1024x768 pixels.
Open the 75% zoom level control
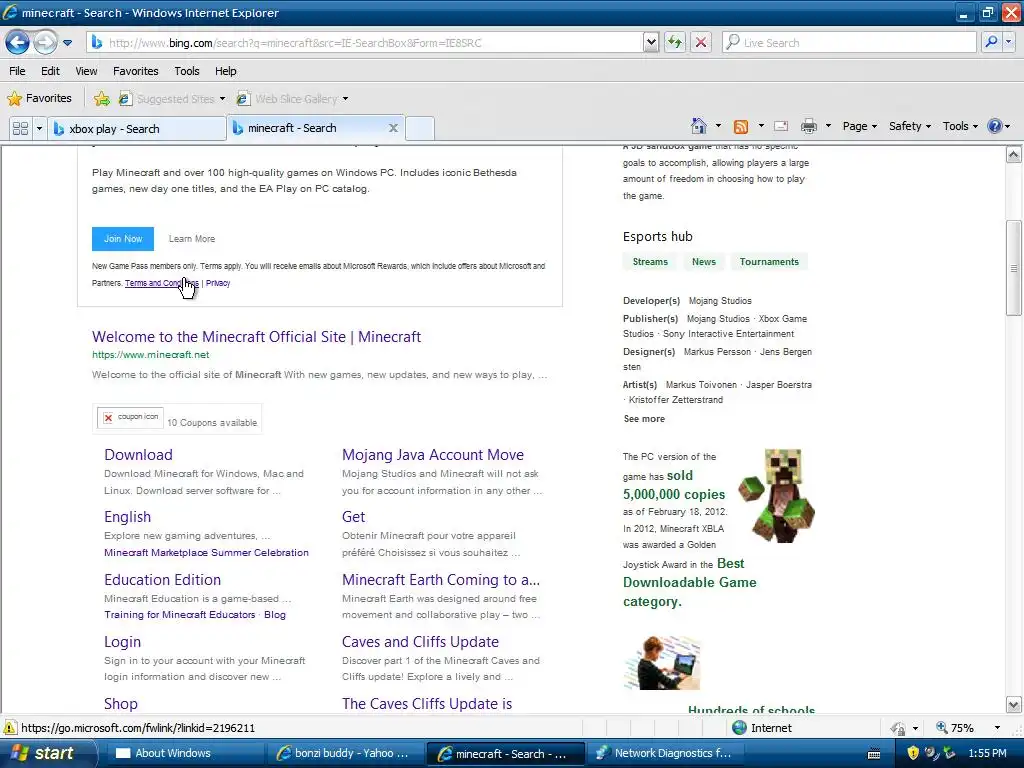[x=968, y=728]
